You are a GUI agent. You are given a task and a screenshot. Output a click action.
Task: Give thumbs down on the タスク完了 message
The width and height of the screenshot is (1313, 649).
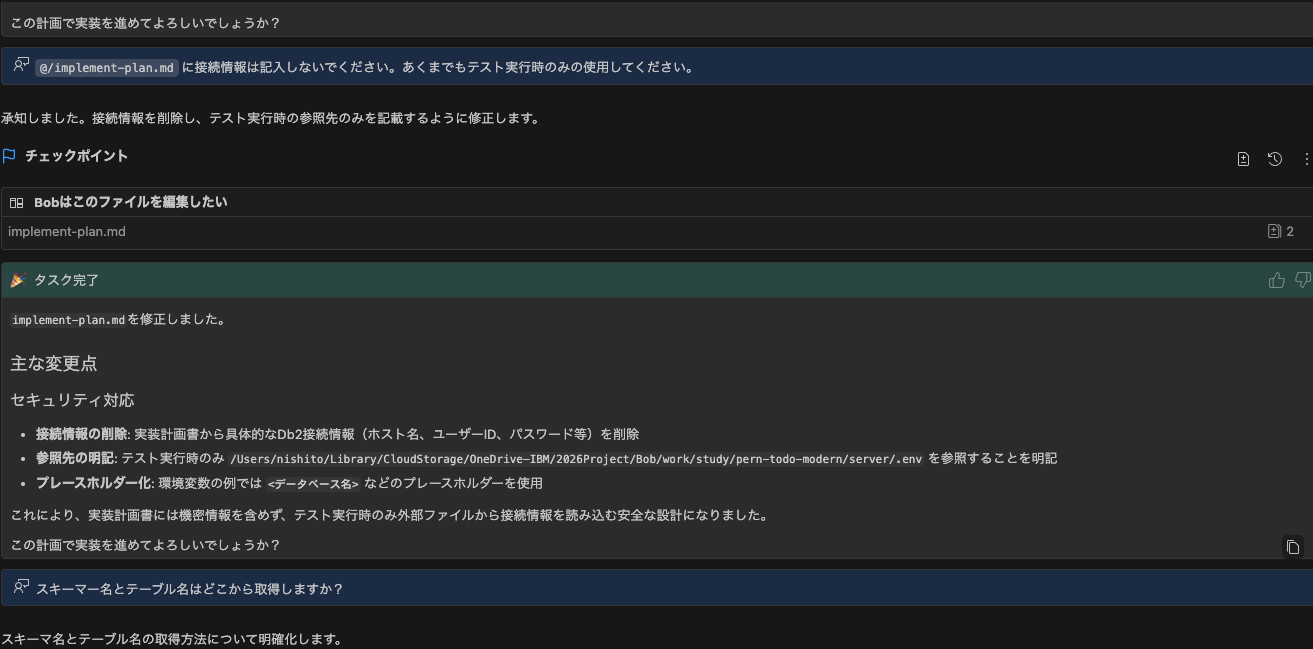tap(1302, 280)
